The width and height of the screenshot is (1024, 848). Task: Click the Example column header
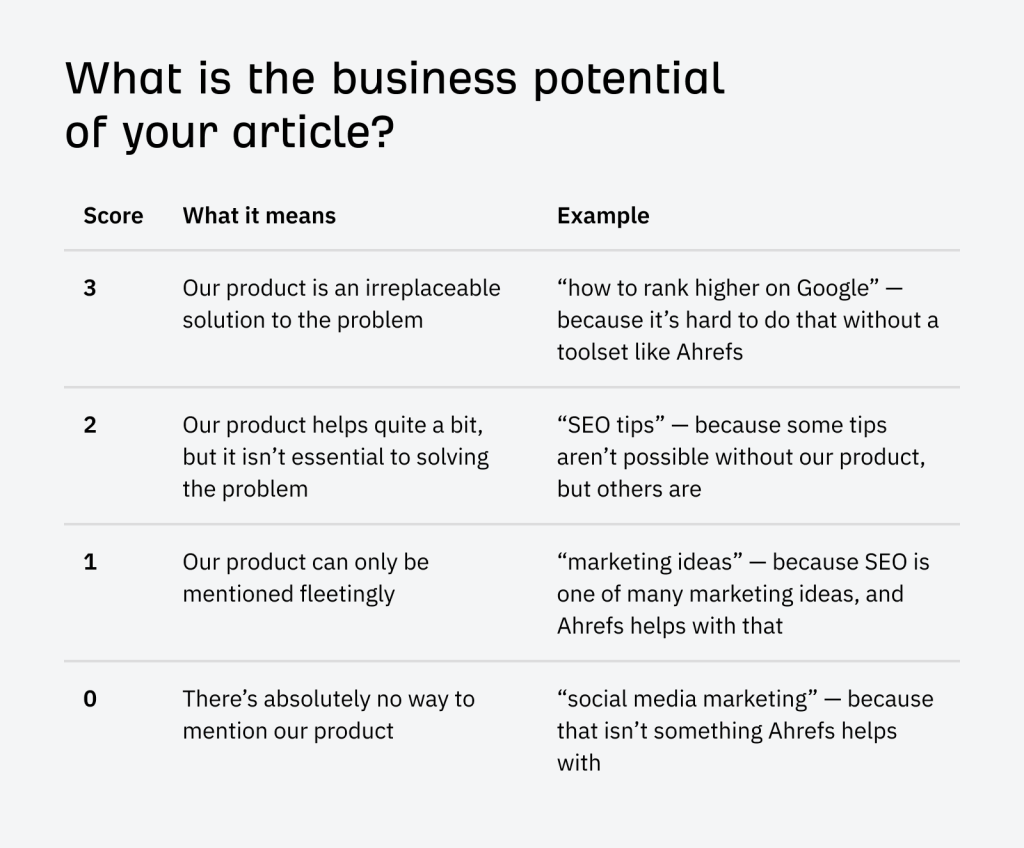pos(603,215)
